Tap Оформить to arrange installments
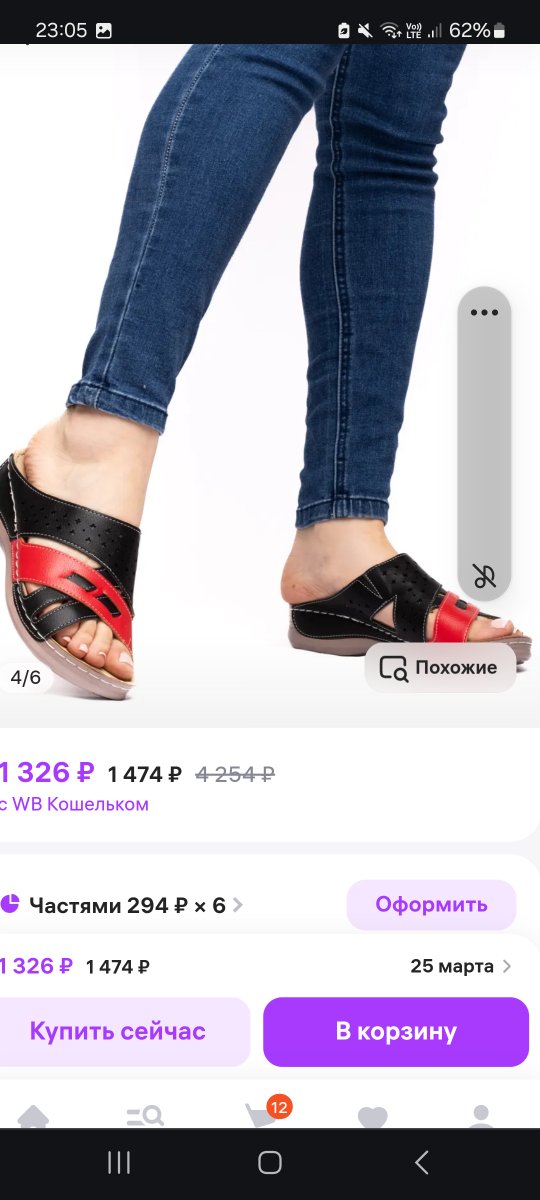The image size is (540, 1200). [431, 905]
